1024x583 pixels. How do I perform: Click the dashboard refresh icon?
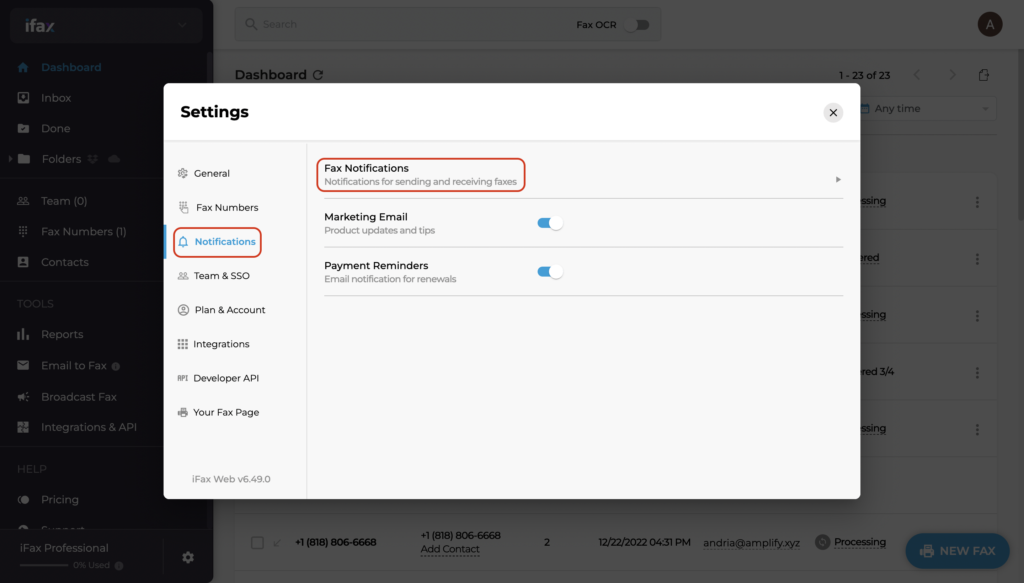click(318, 75)
